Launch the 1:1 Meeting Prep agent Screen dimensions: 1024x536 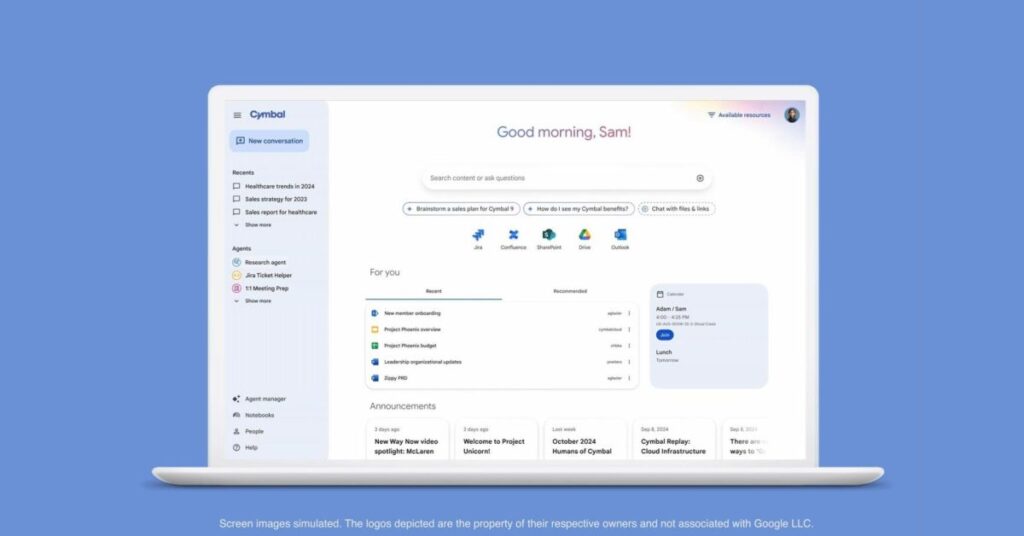click(x=261, y=288)
